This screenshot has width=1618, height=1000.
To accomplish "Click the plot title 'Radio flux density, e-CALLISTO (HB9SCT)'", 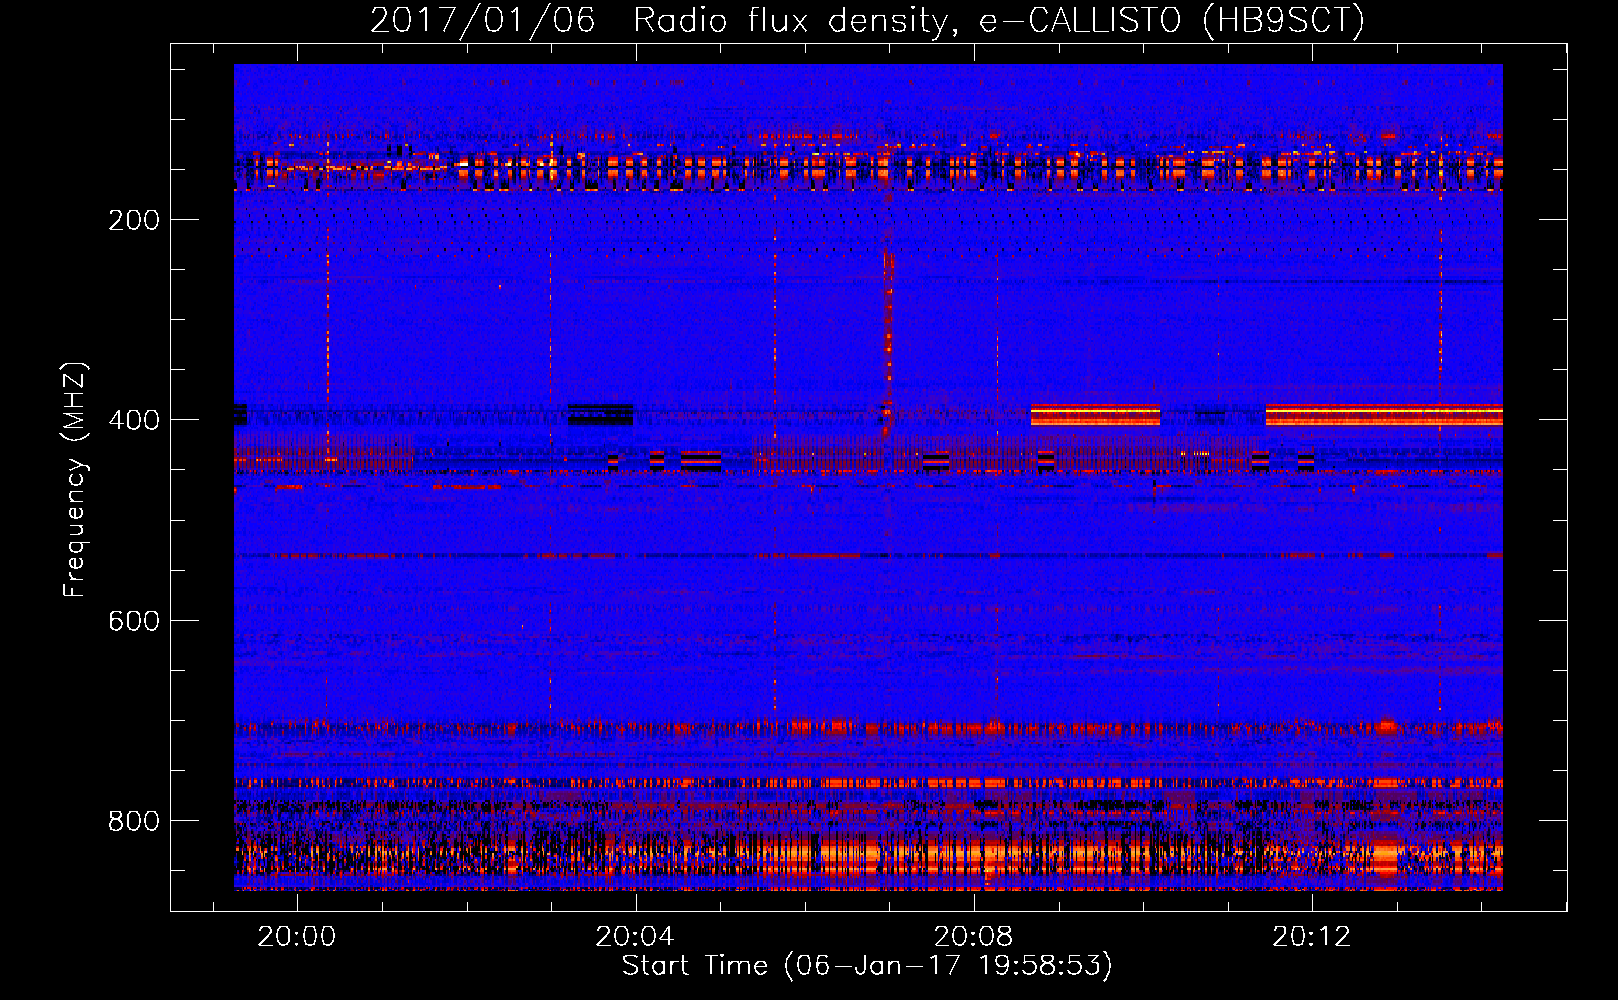I will 999,20.
